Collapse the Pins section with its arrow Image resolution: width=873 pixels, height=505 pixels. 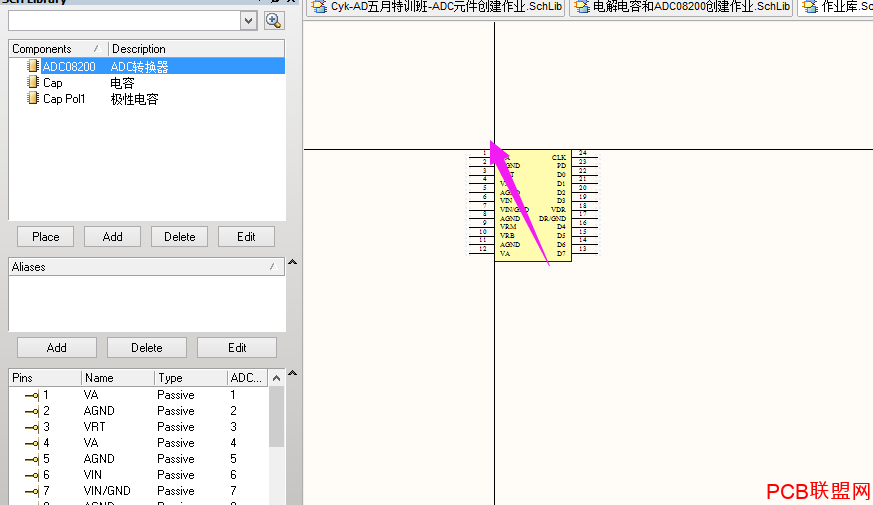tap(292, 373)
